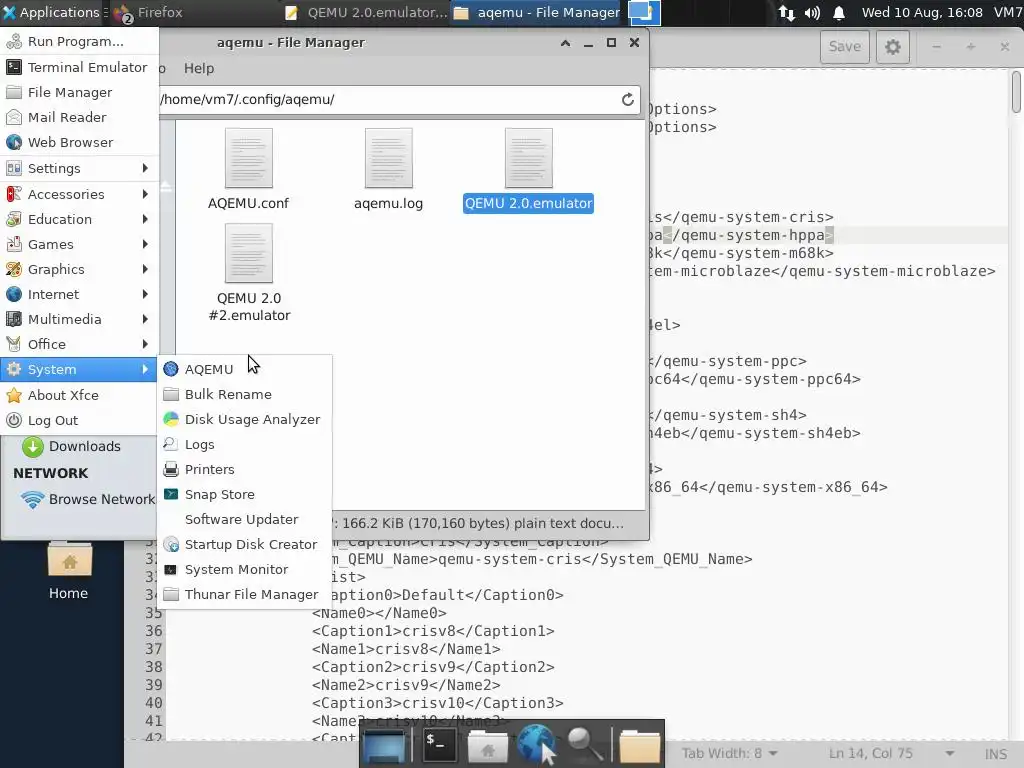Open Mail Reader from the menu

click(x=79, y=118)
